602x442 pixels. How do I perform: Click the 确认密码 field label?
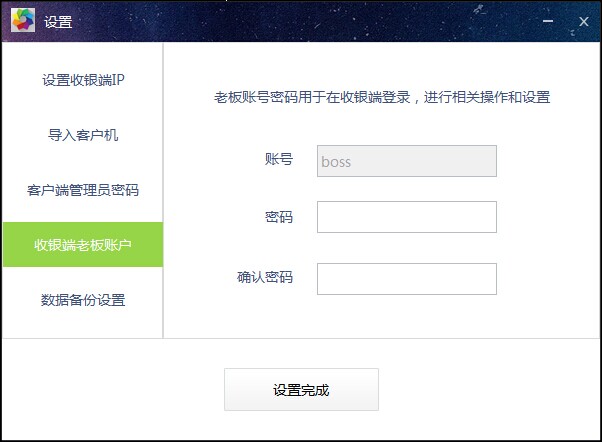(x=265, y=277)
